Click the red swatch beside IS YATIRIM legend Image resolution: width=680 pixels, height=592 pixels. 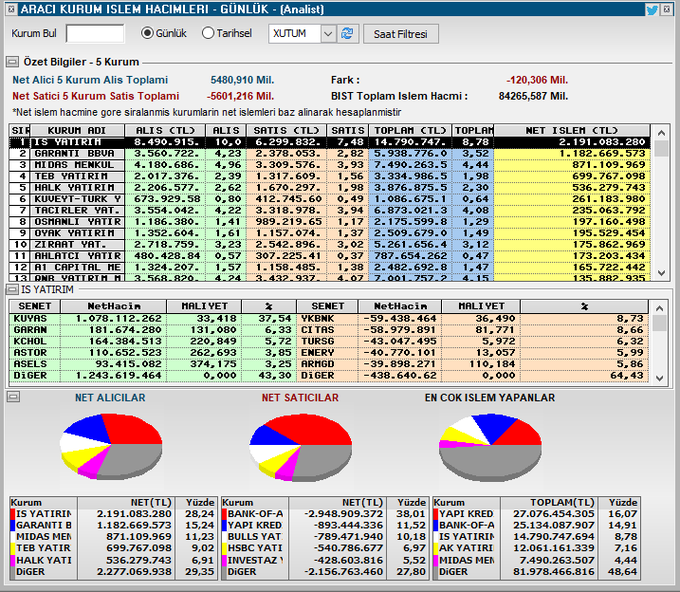[x=13, y=514]
